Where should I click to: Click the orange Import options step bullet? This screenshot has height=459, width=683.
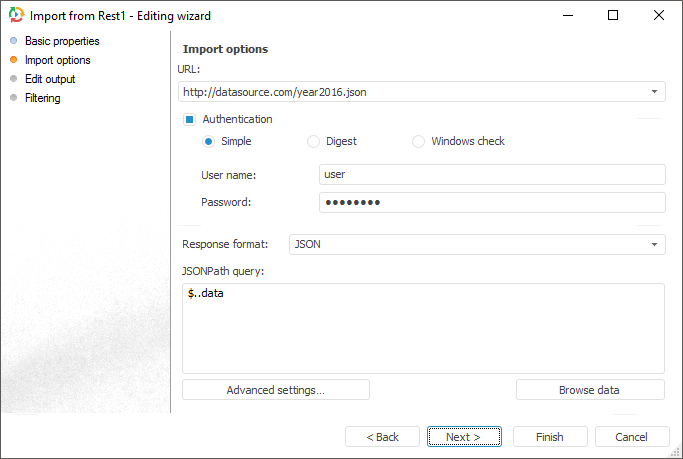(13, 61)
